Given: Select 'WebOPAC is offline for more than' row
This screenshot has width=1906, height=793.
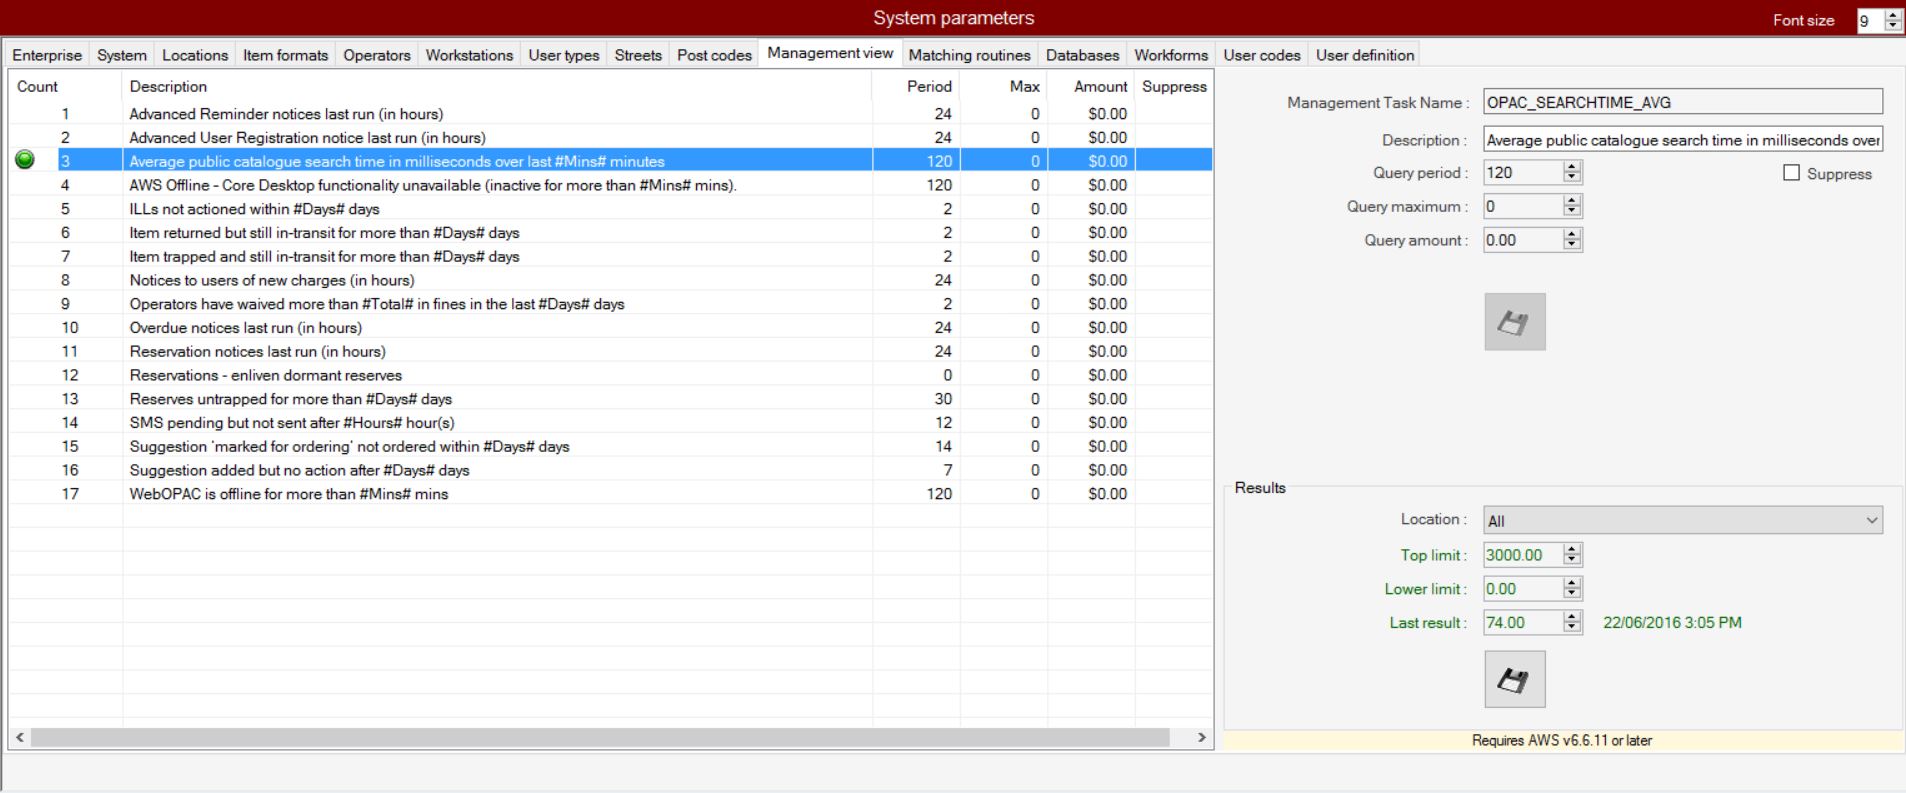Looking at the screenshot, I should tap(611, 494).
